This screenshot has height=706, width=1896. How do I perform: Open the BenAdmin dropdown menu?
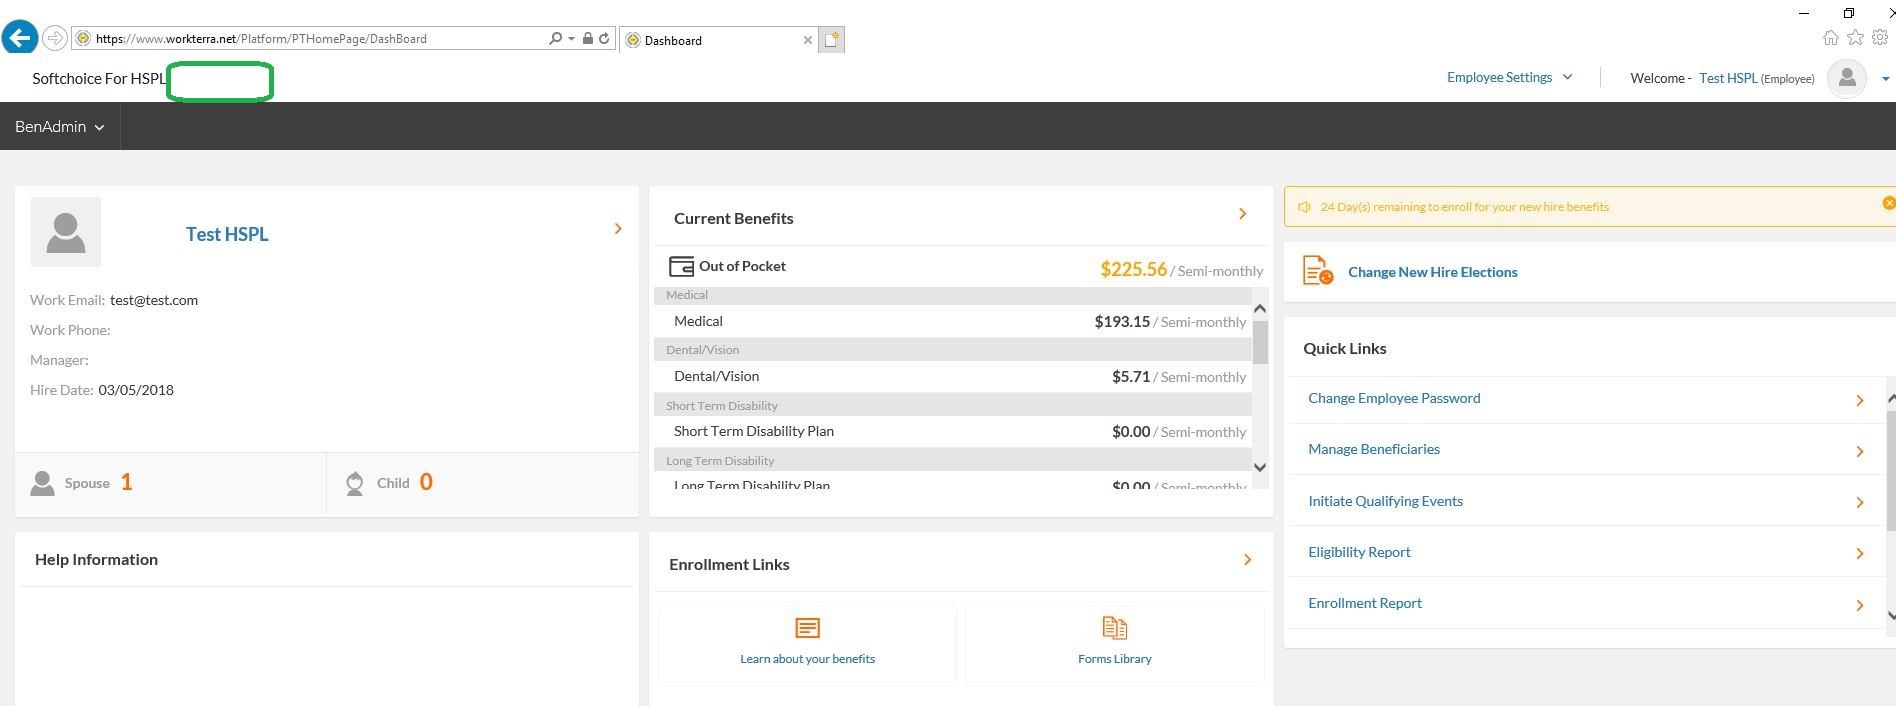click(x=59, y=127)
